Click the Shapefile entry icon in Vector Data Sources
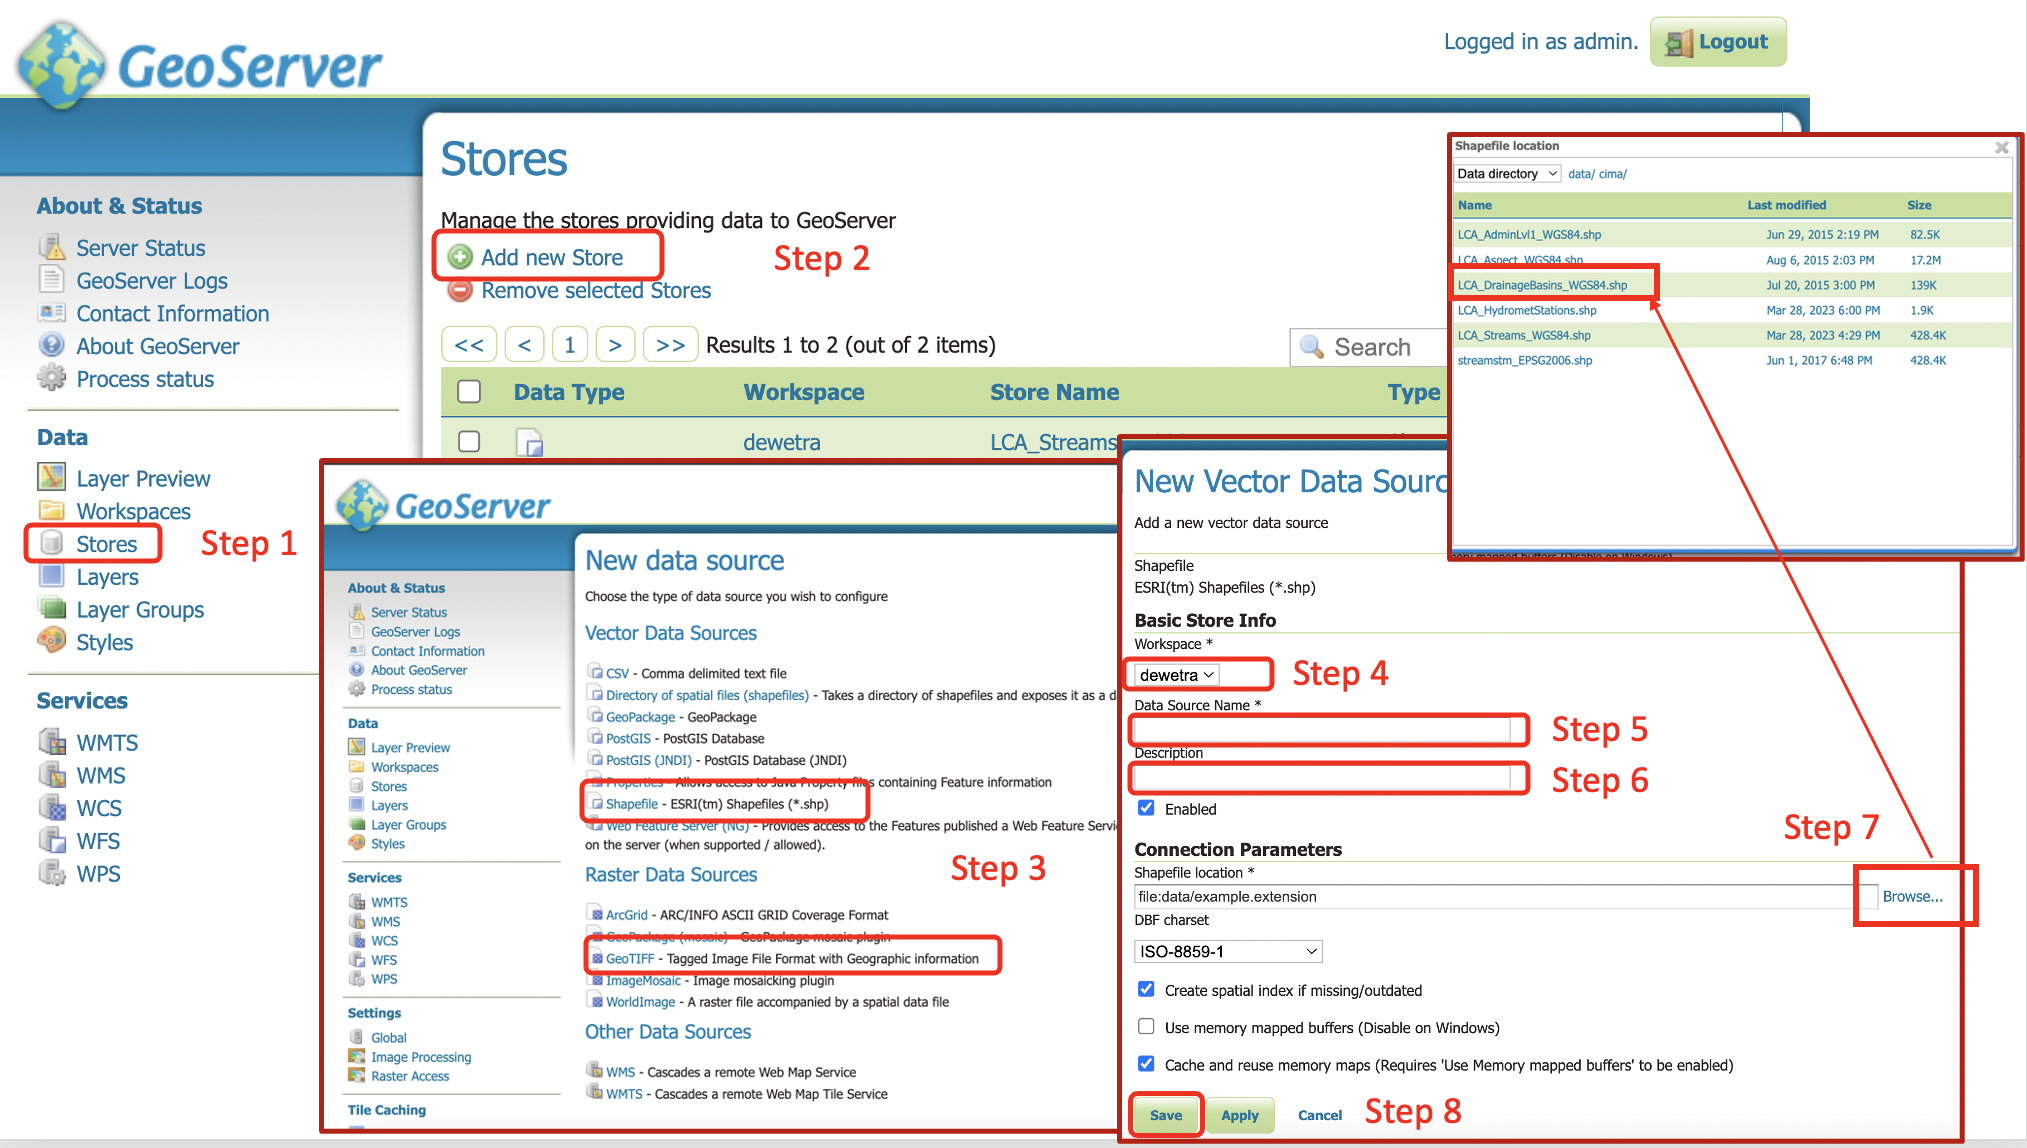Viewport: 2027px width, 1148px height. [x=596, y=803]
